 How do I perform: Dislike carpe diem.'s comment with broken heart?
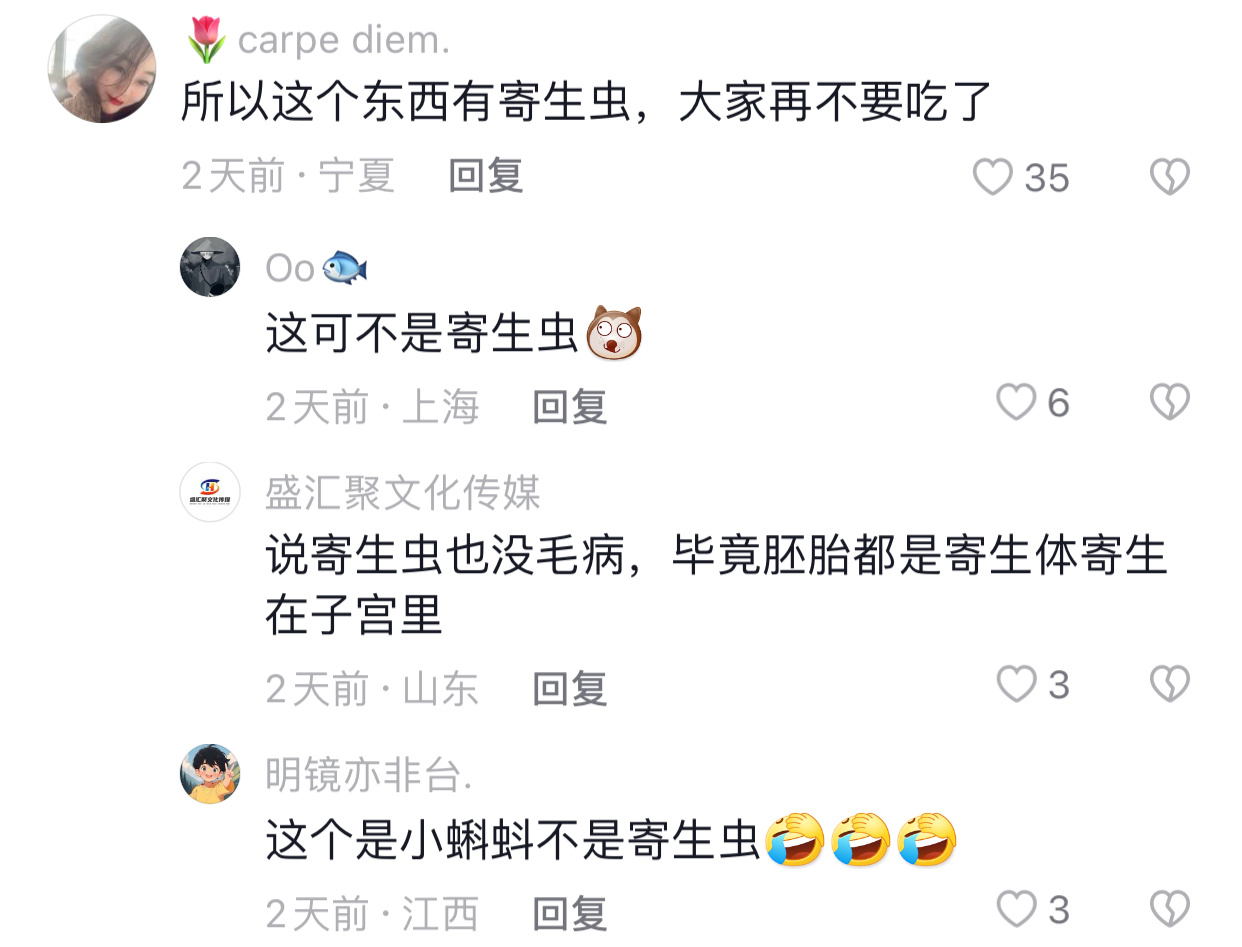coord(1169,177)
